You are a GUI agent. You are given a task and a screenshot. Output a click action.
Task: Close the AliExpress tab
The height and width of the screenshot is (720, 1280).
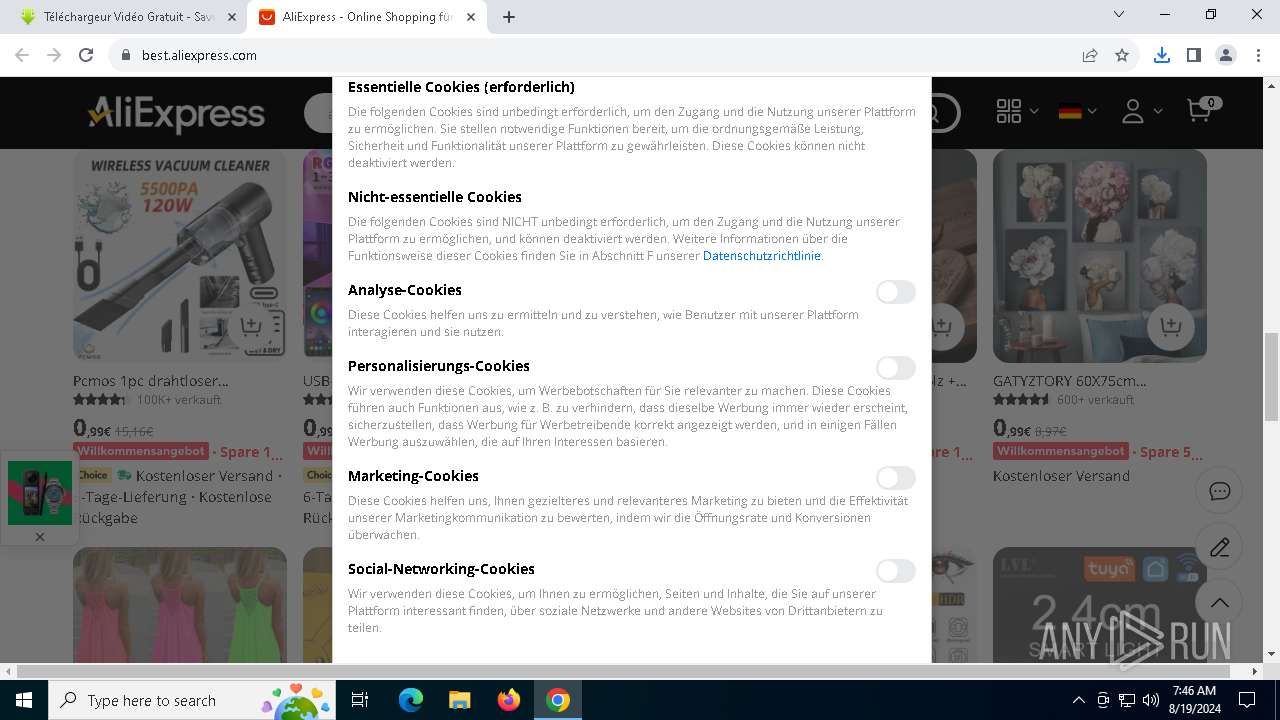[471, 17]
